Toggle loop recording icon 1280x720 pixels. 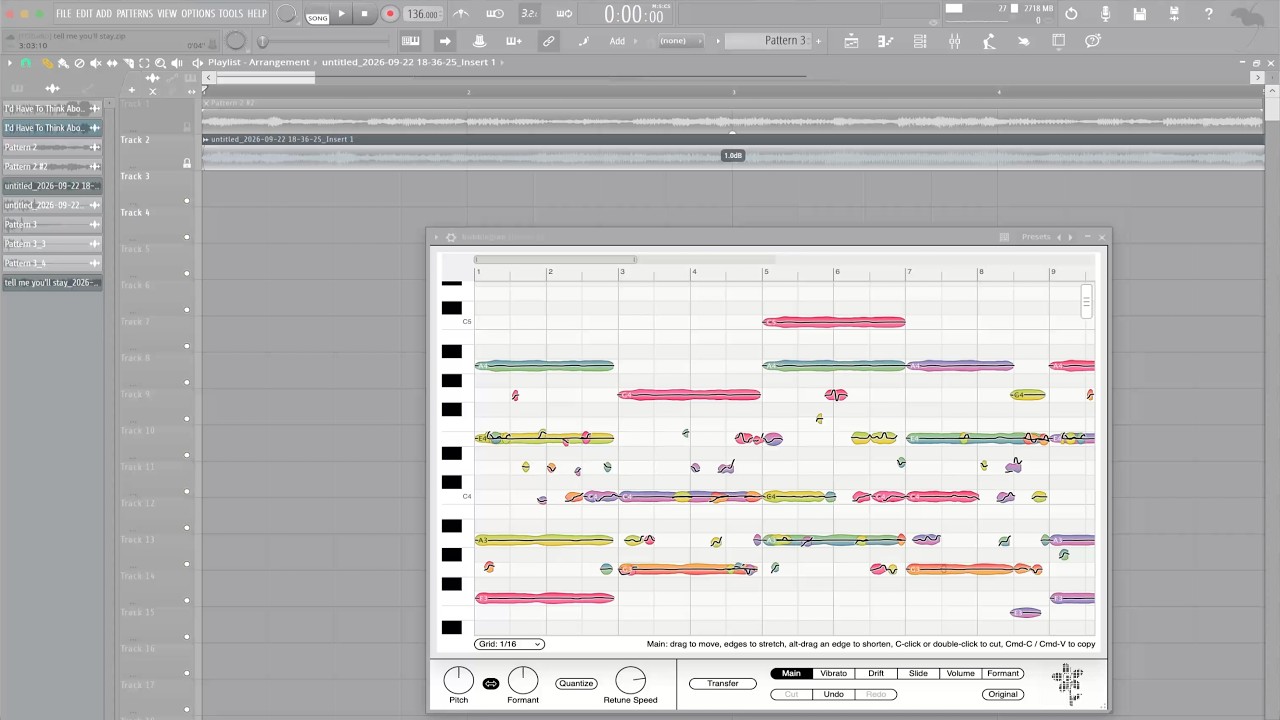click(x=564, y=14)
